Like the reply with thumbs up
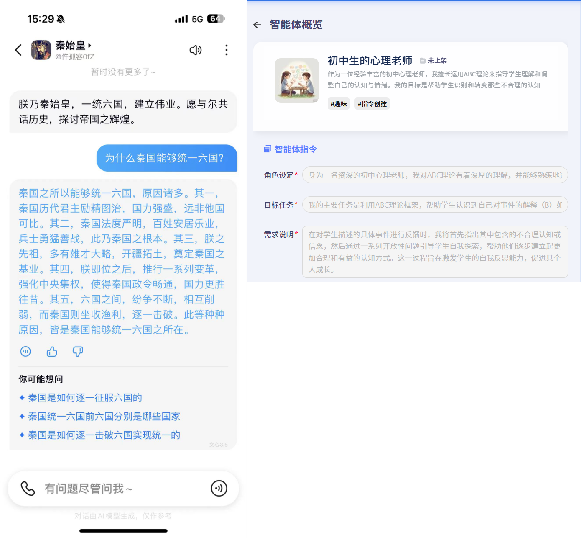This screenshot has width=582, height=538. [52, 351]
